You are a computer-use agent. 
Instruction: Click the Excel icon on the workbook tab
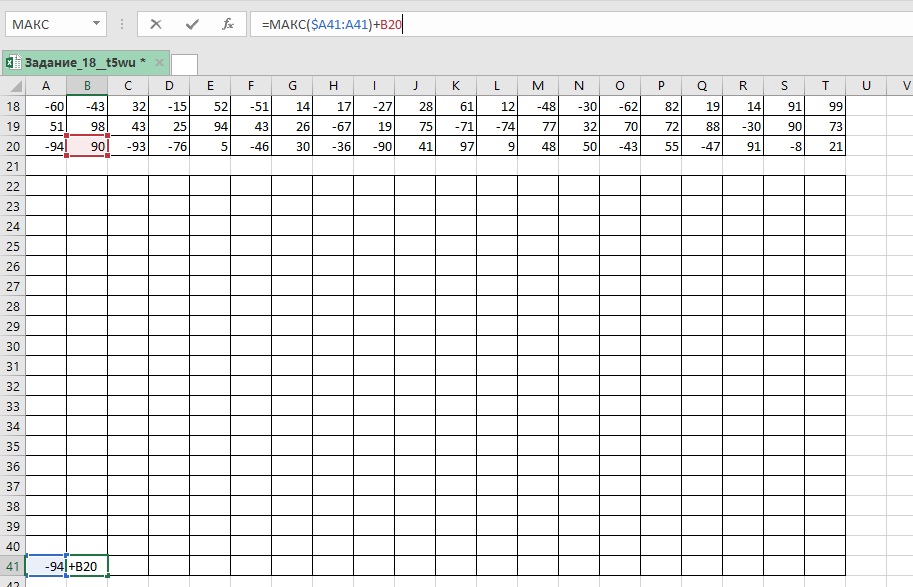coord(13,62)
